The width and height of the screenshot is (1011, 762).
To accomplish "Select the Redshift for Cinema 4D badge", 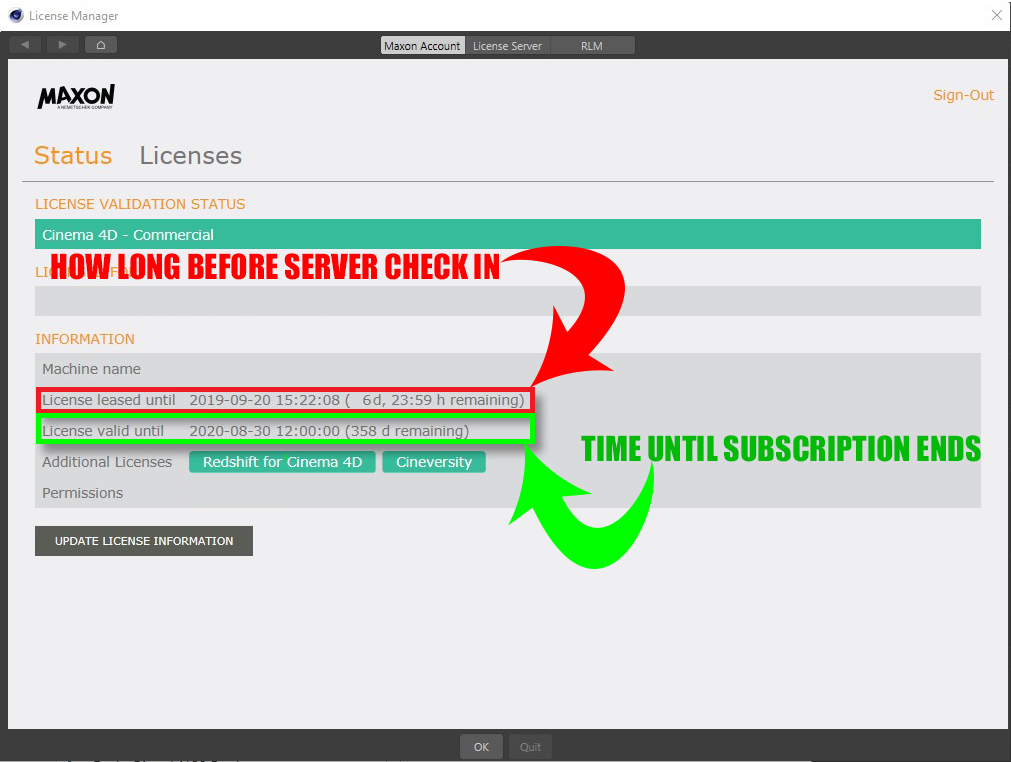I will point(282,462).
